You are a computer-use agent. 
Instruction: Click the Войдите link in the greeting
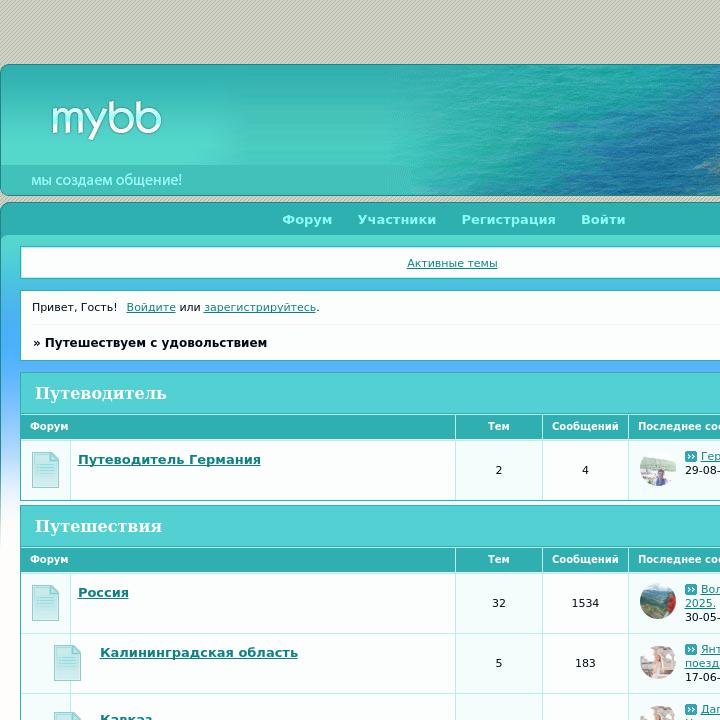point(151,307)
